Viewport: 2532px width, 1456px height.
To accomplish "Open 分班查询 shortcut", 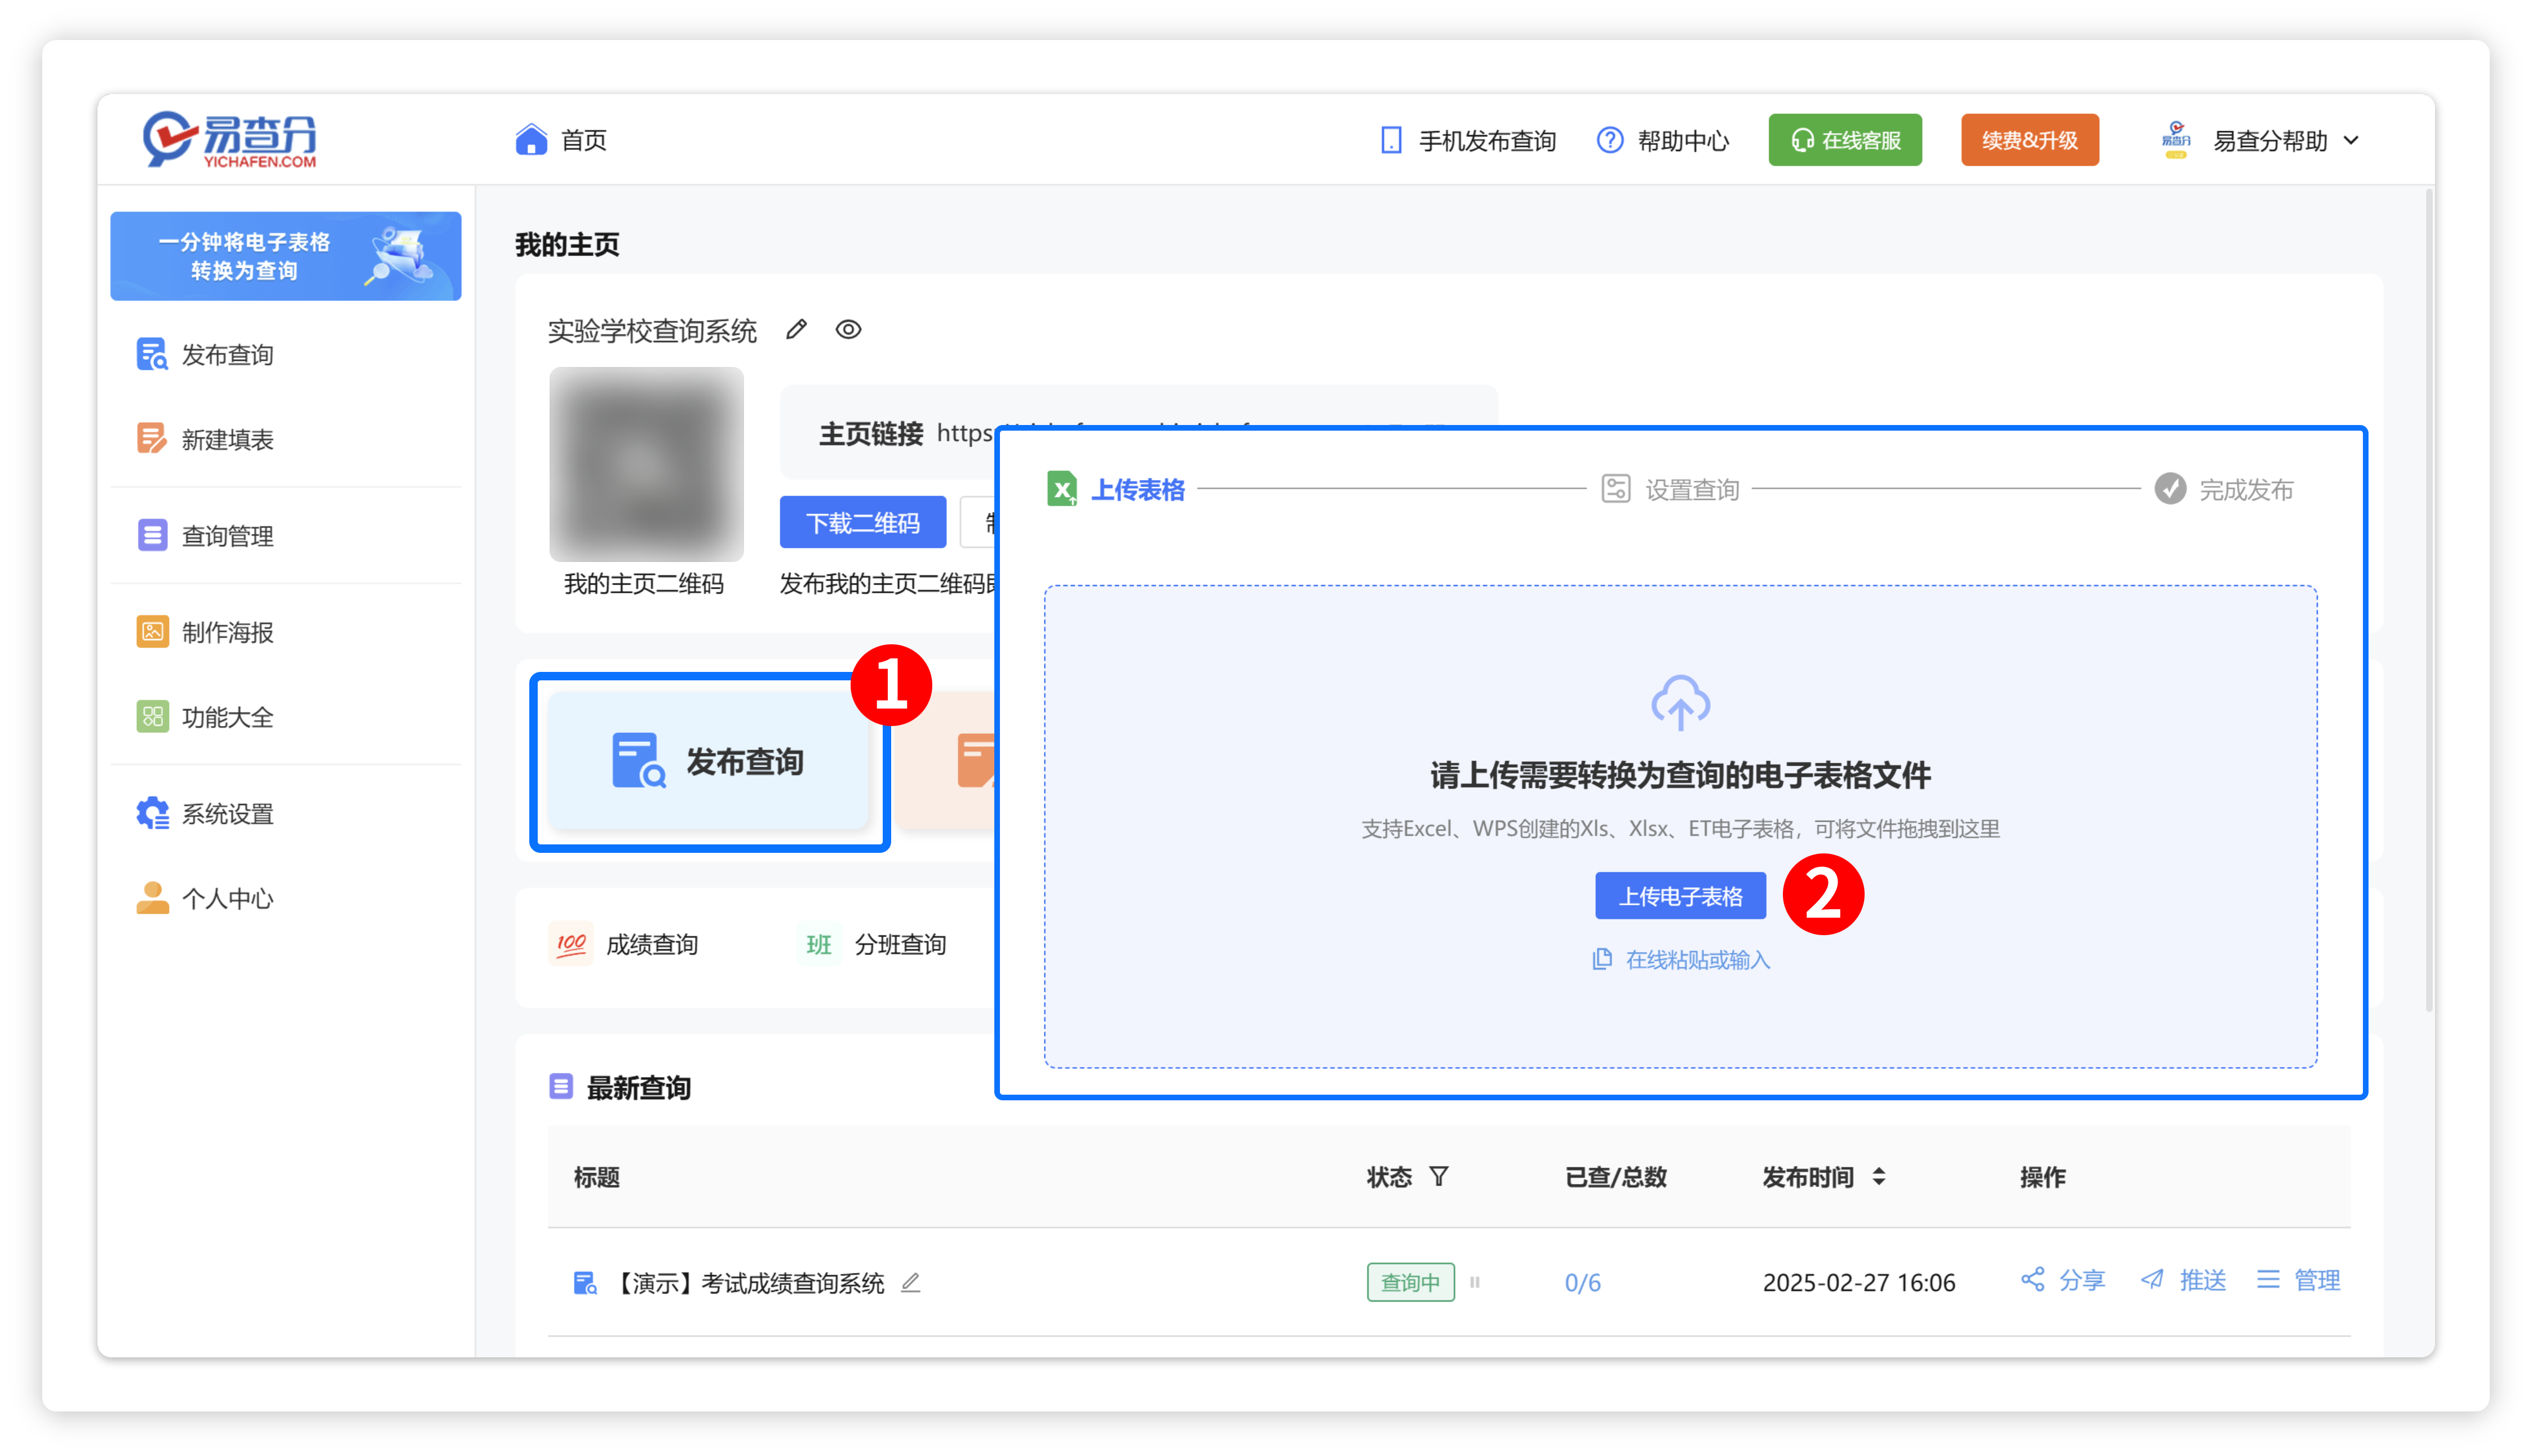I will click(872, 944).
